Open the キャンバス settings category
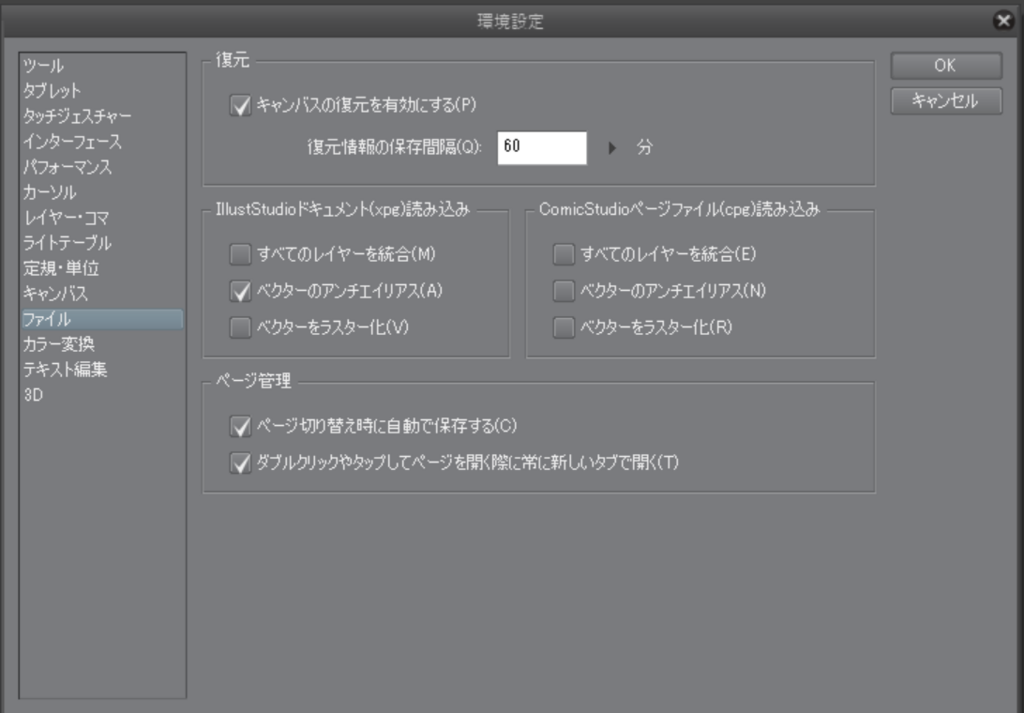The width and height of the screenshot is (1024, 713). pos(102,294)
